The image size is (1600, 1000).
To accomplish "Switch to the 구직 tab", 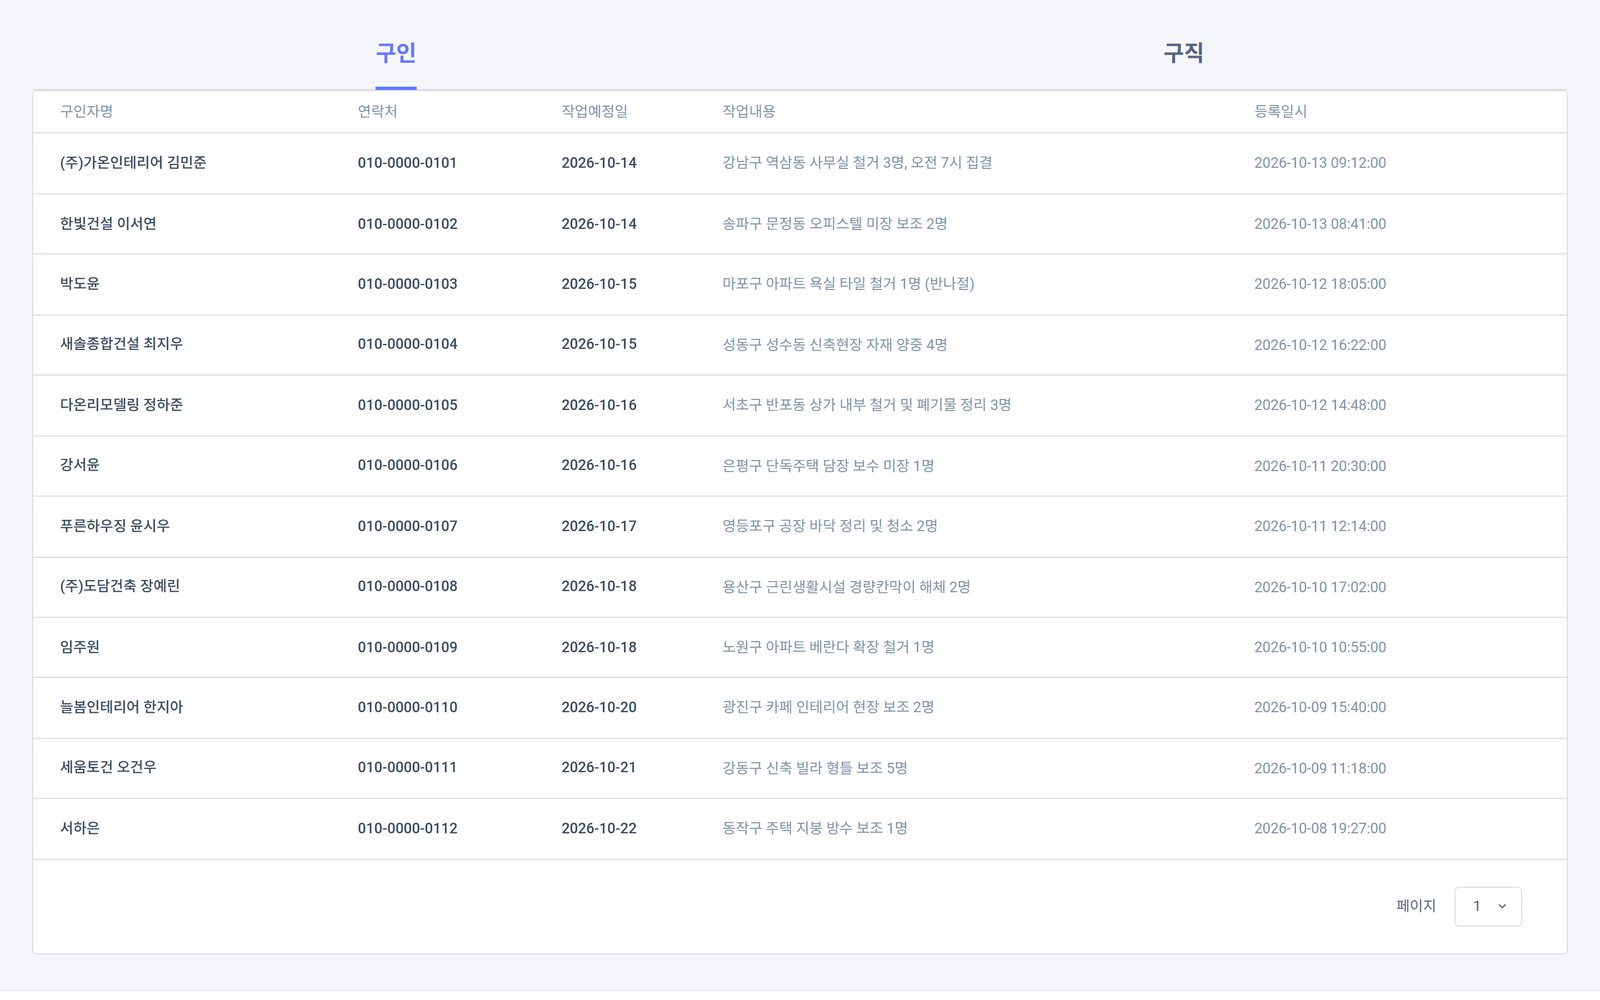I will 1183,53.
